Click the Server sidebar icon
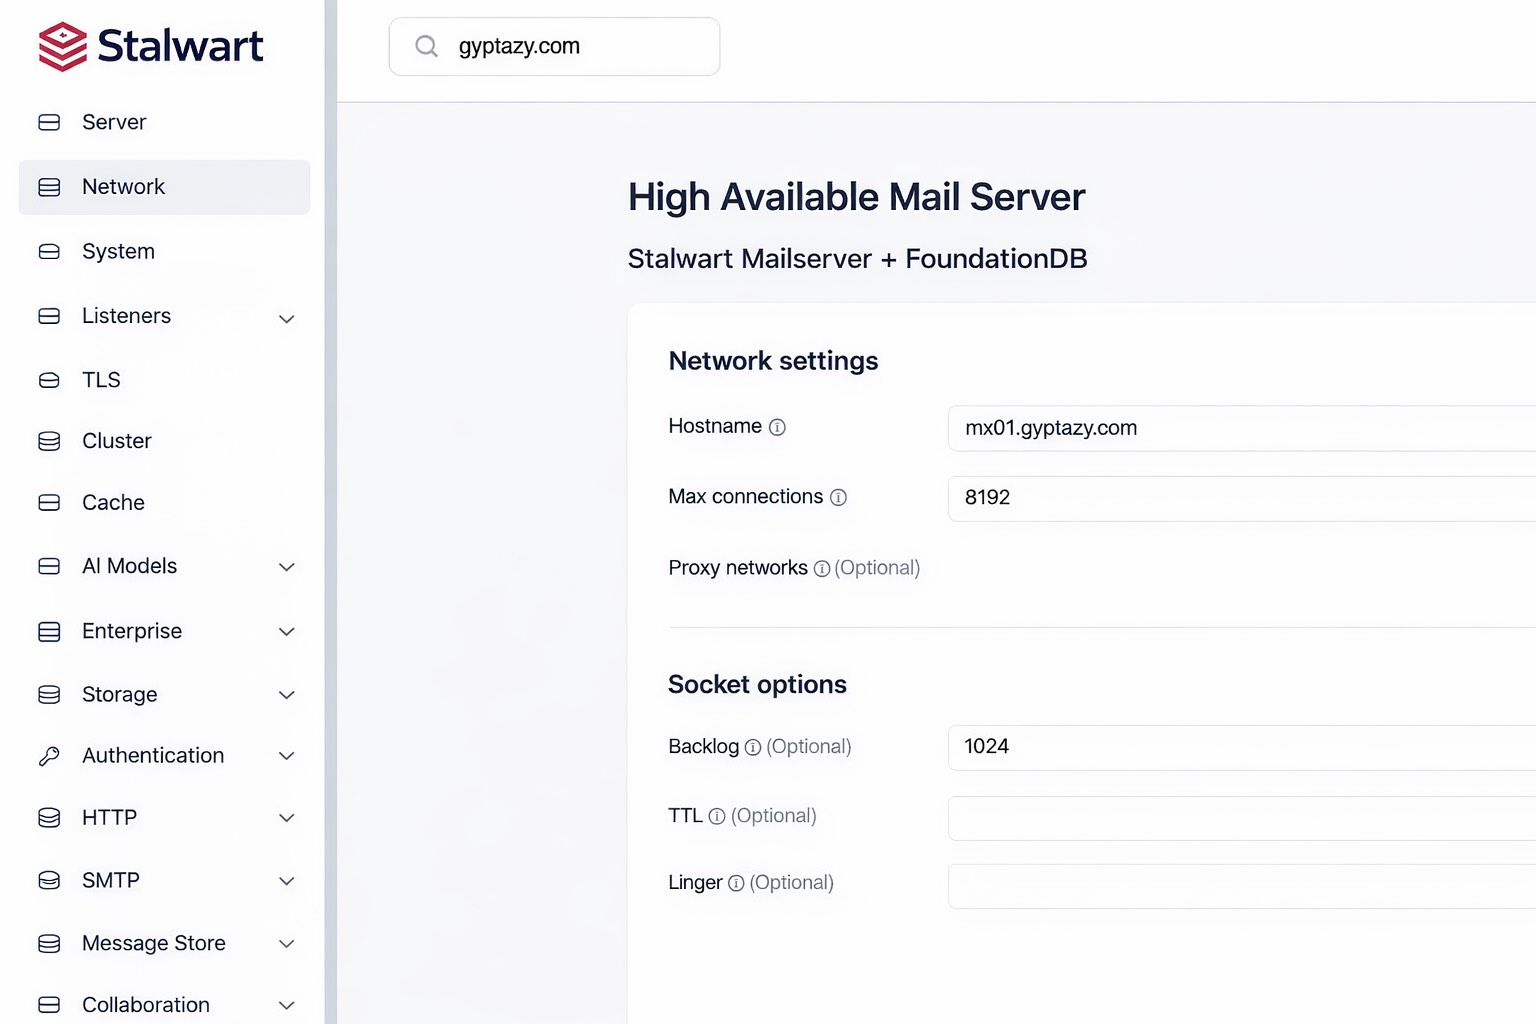The height and width of the screenshot is (1024, 1536). point(49,122)
